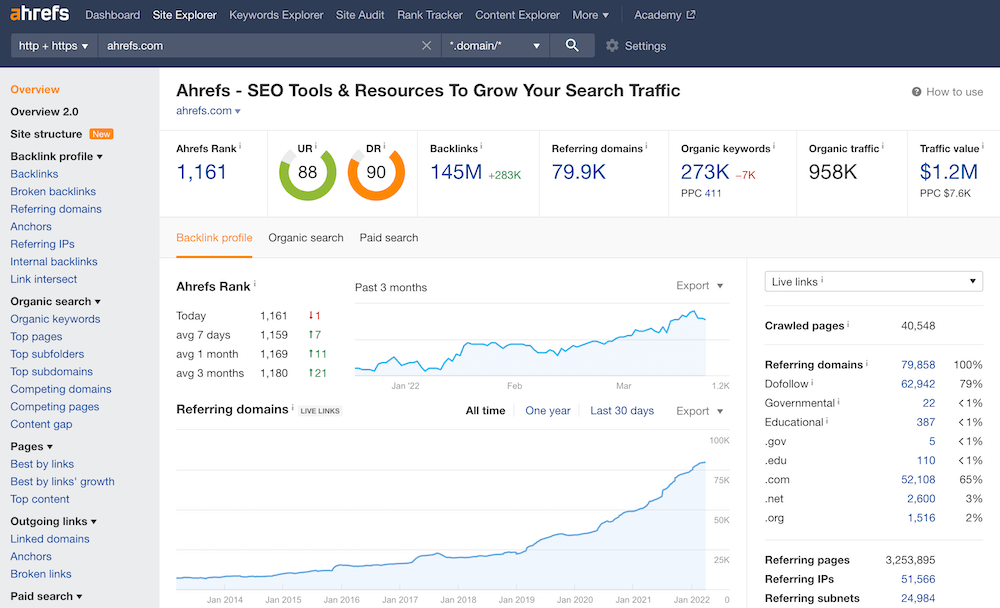Click the search magnifier button

[572, 45]
